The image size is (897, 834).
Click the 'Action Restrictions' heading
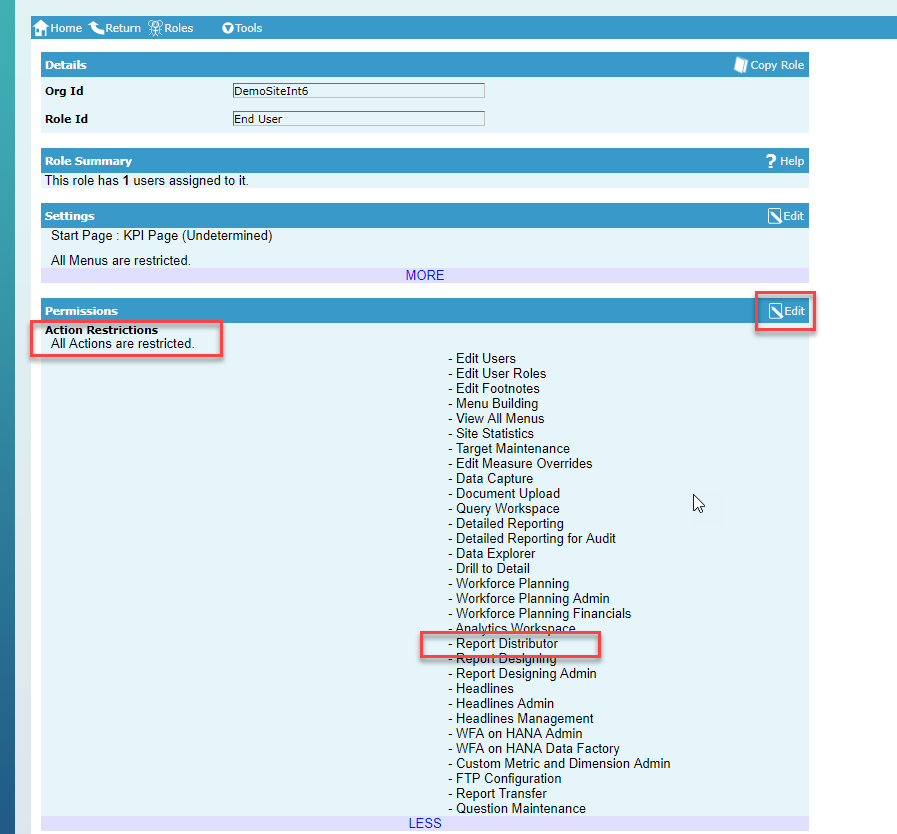[101, 330]
